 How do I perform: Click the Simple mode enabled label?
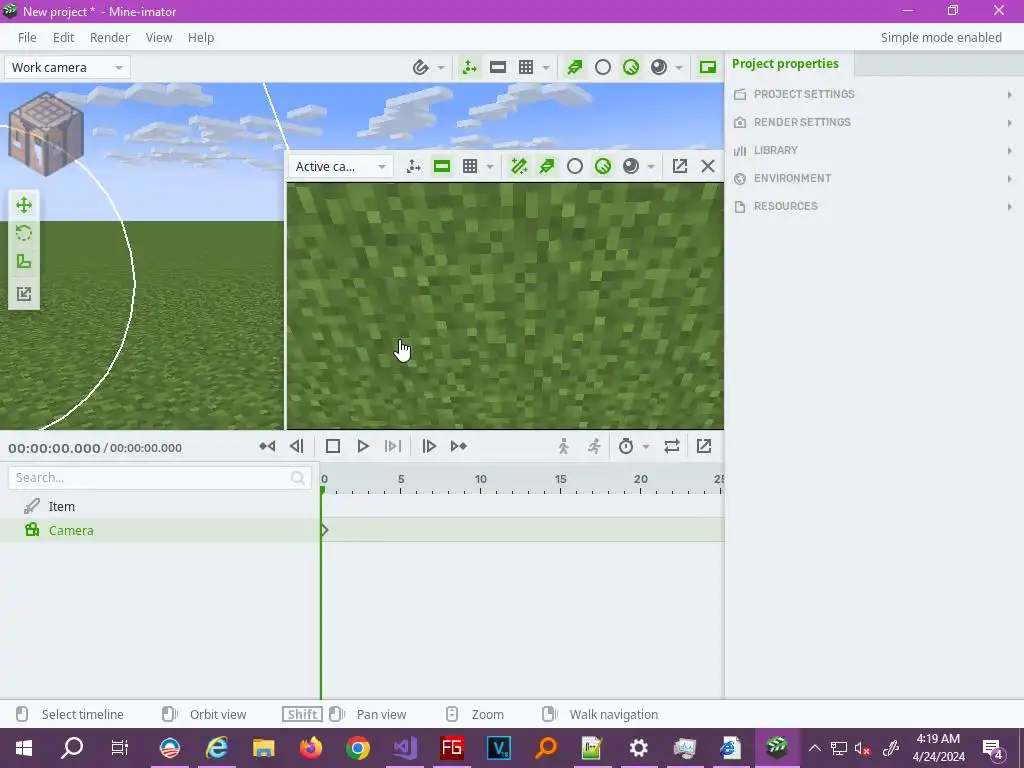coord(941,37)
